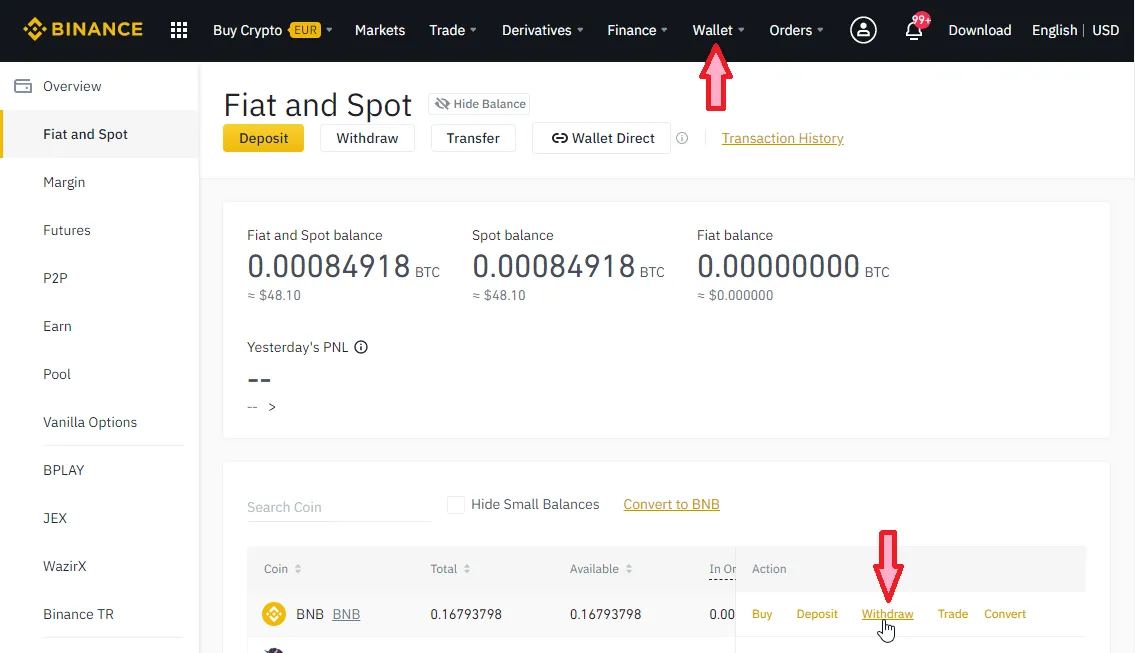Expand the Wallet menu dropdown arrow

click(x=741, y=30)
